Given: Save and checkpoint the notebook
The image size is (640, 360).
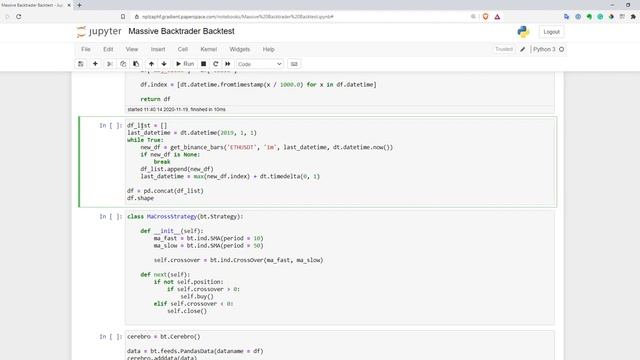Looking at the screenshot, I should click(81, 64).
